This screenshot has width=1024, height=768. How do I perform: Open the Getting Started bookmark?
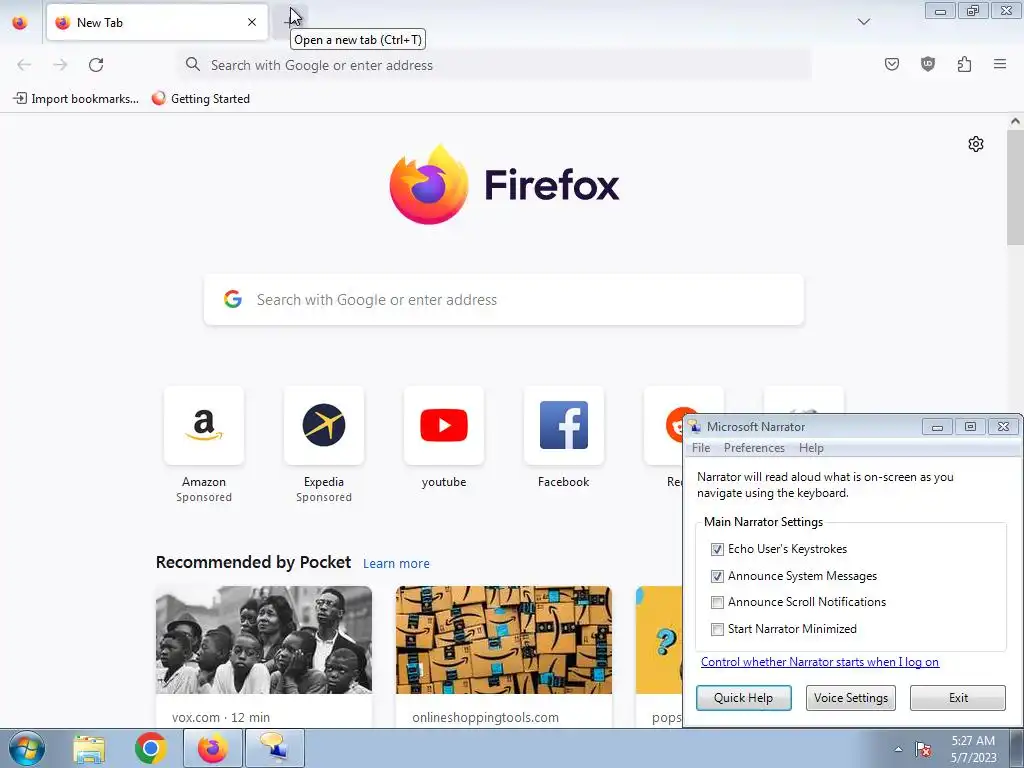[200, 99]
